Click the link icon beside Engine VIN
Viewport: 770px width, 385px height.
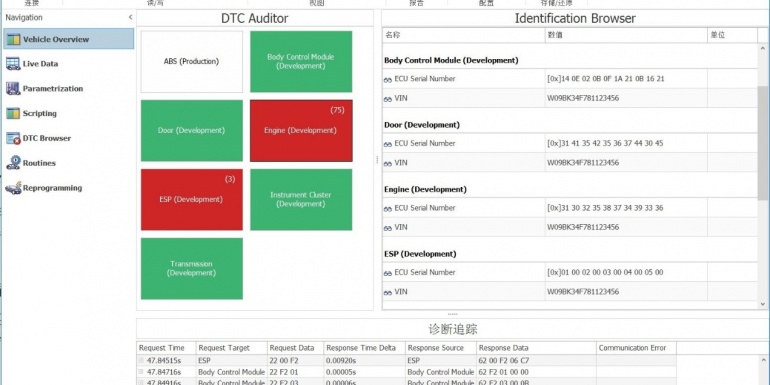(387, 228)
